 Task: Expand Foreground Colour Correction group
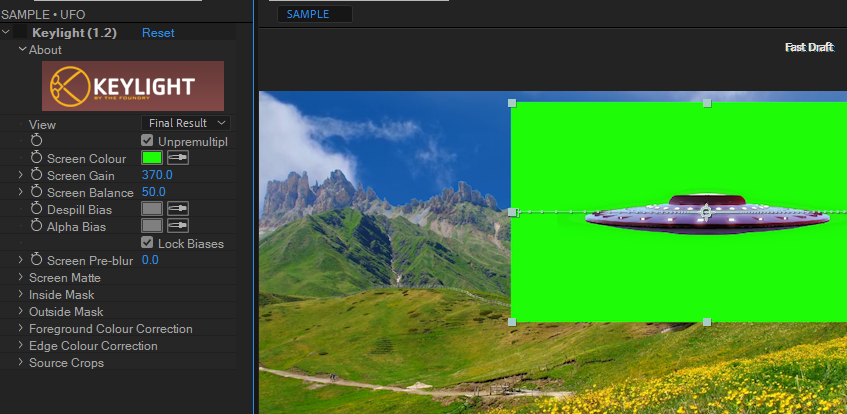click(x=21, y=328)
